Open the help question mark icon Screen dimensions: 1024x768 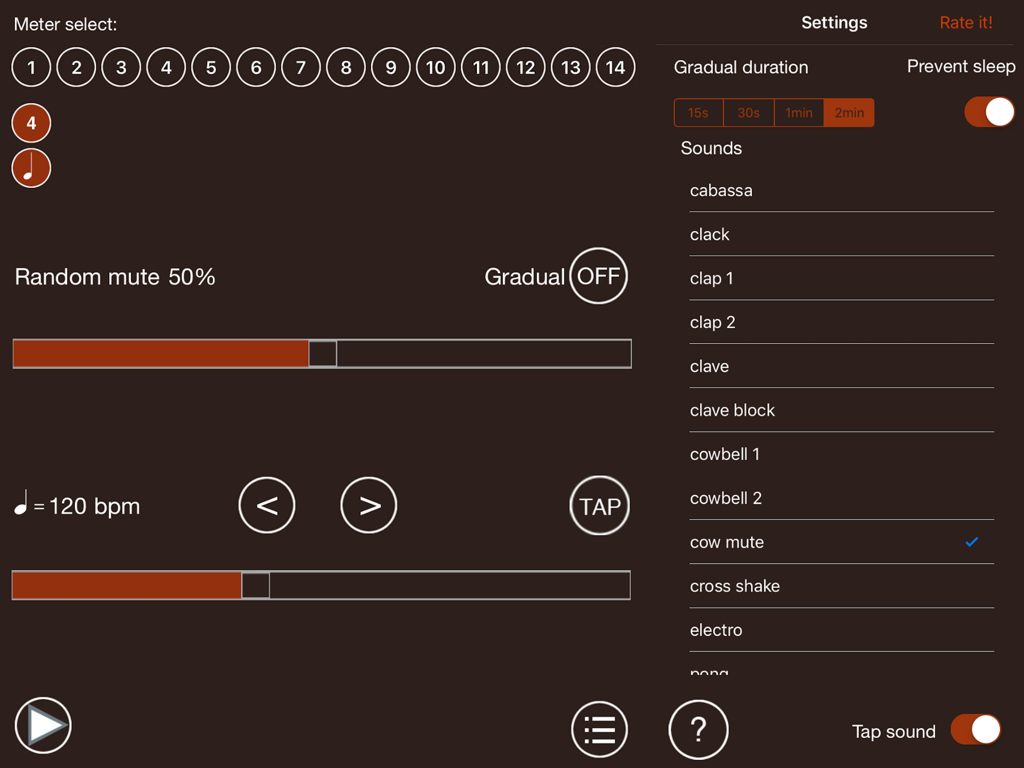698,729
